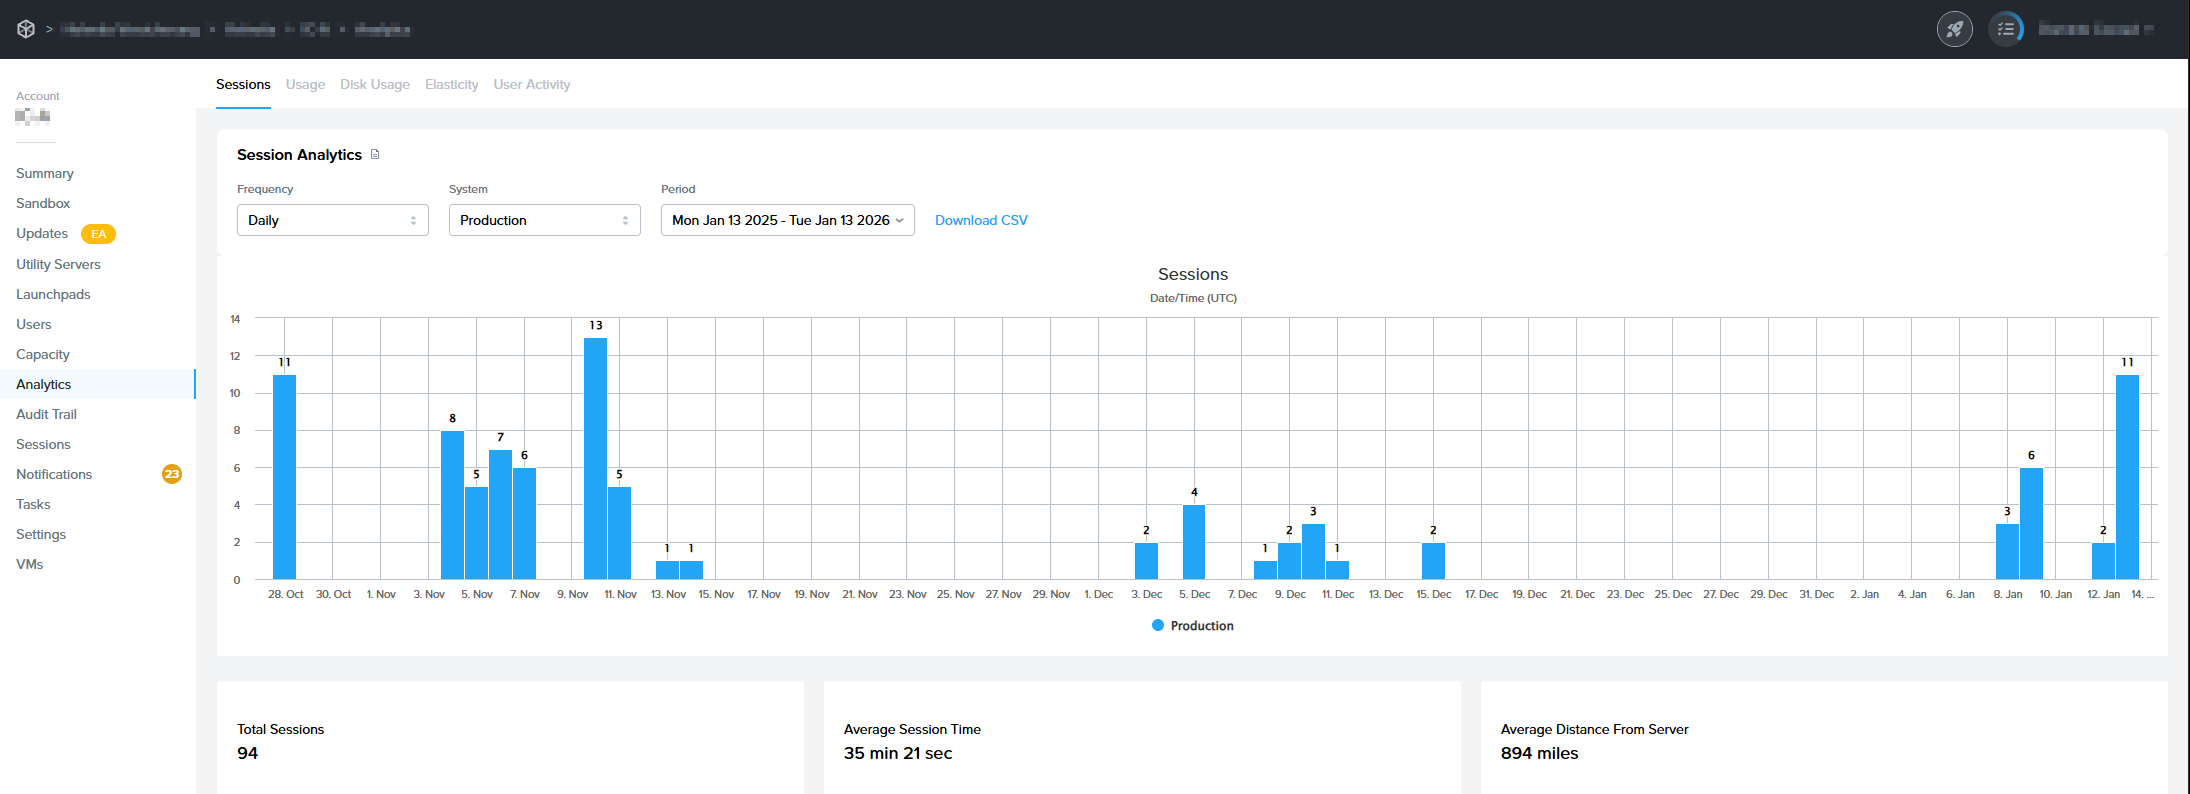
Task: Open the Frequency dropdown set to Daily
Action: point(332,220)
